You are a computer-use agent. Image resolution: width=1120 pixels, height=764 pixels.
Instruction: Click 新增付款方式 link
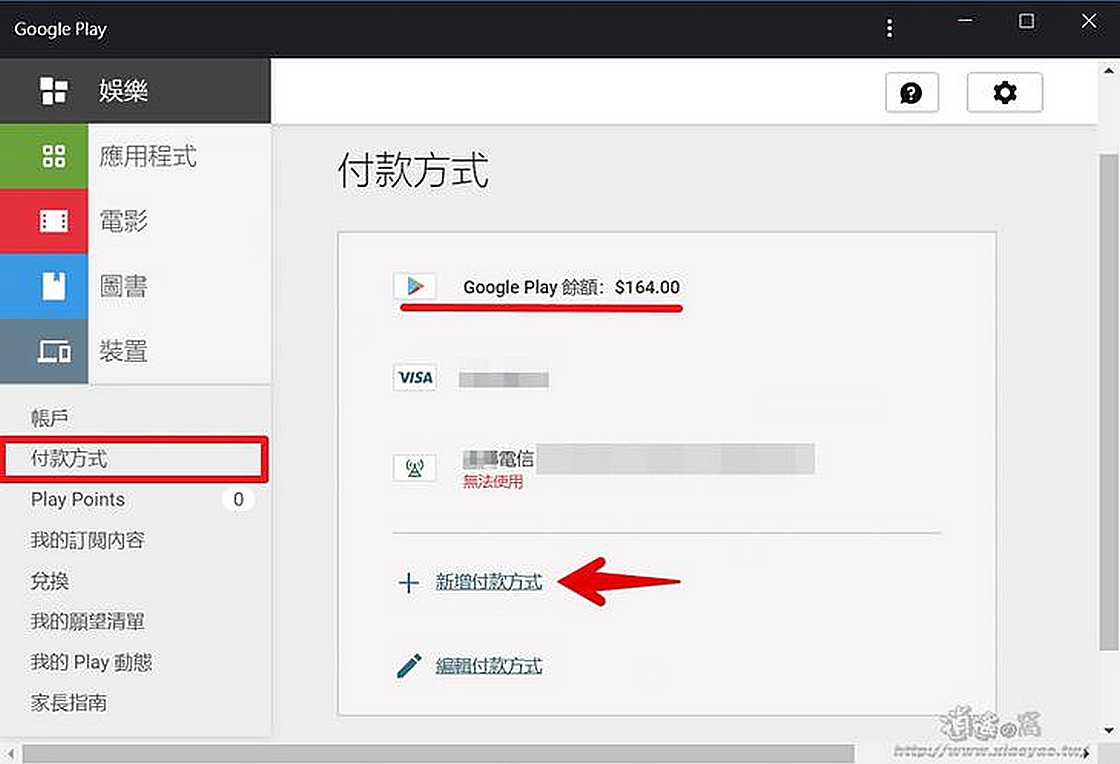click(x=489, y=583)
